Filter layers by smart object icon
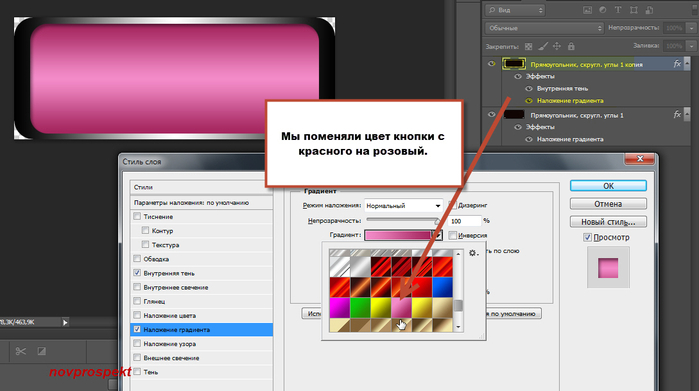The image size is (699, 391). coord(649,10)
